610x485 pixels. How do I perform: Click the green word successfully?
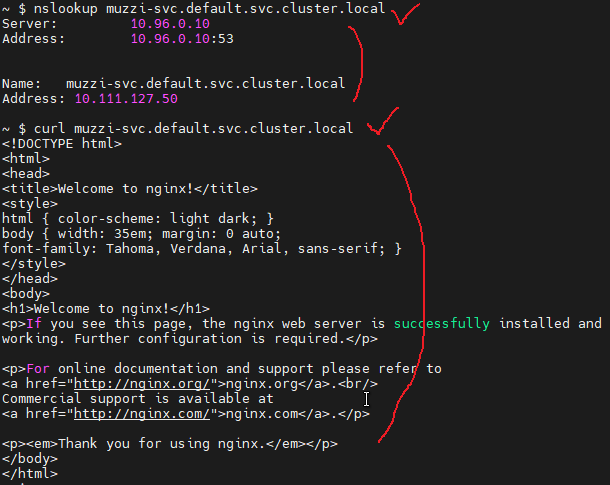(442, 324)
